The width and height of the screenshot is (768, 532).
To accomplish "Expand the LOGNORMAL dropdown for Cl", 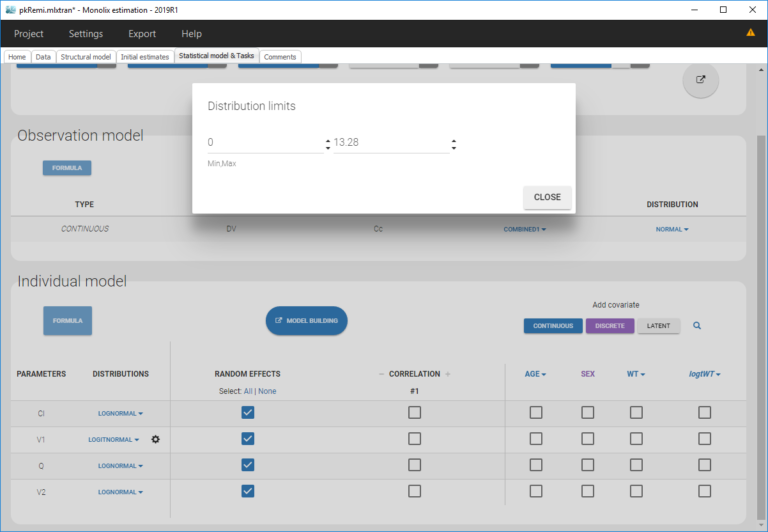I will (x=120, y=413).
